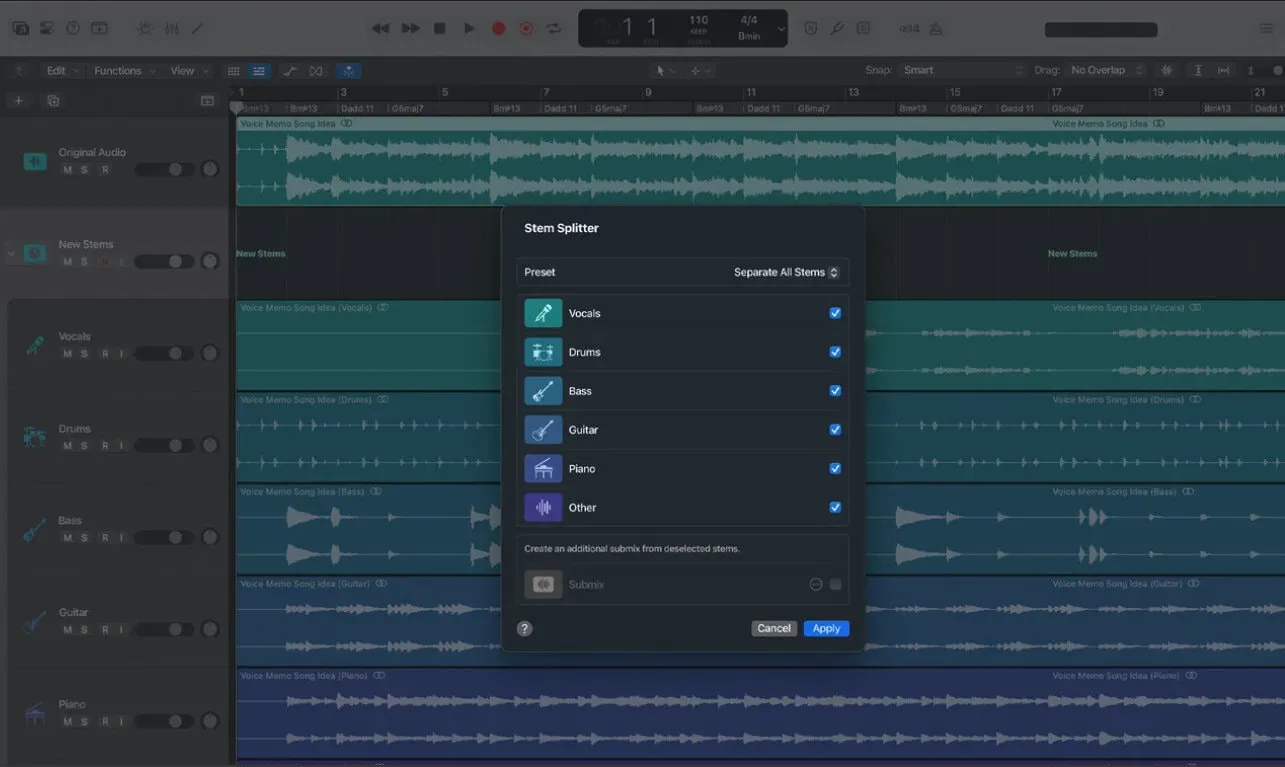The image size is (1285, 767).
Task: Open Smart Controls dial icon
Action: [x=146, y=28]
